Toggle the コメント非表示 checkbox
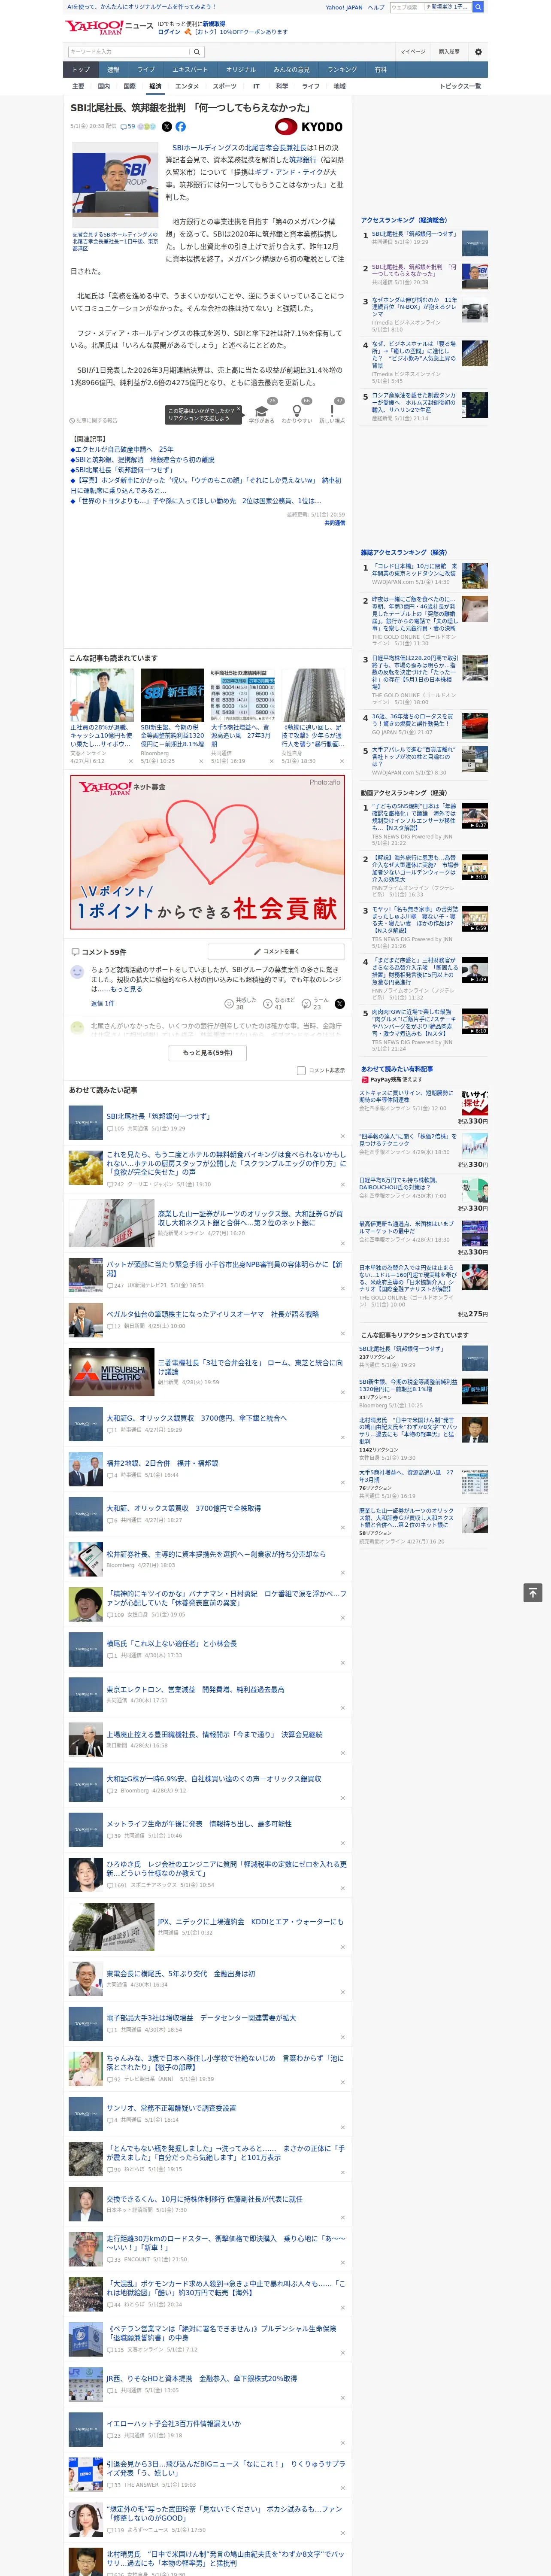 click(x=301, y=1071)
